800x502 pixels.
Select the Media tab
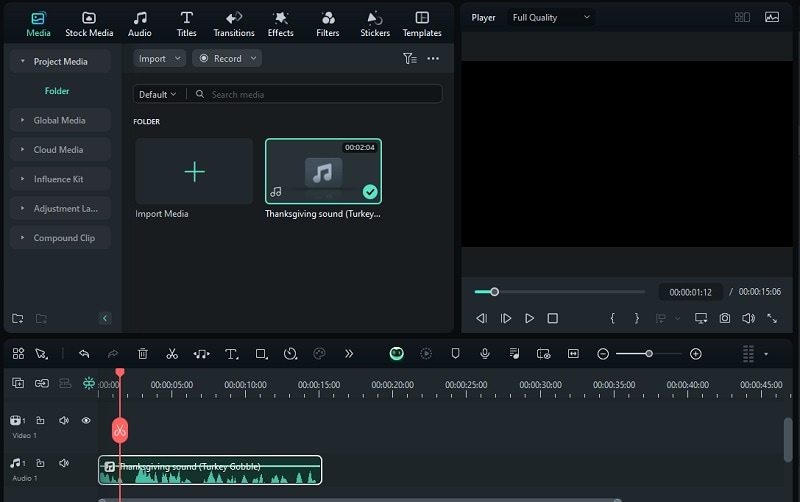[x=38, y=24]
